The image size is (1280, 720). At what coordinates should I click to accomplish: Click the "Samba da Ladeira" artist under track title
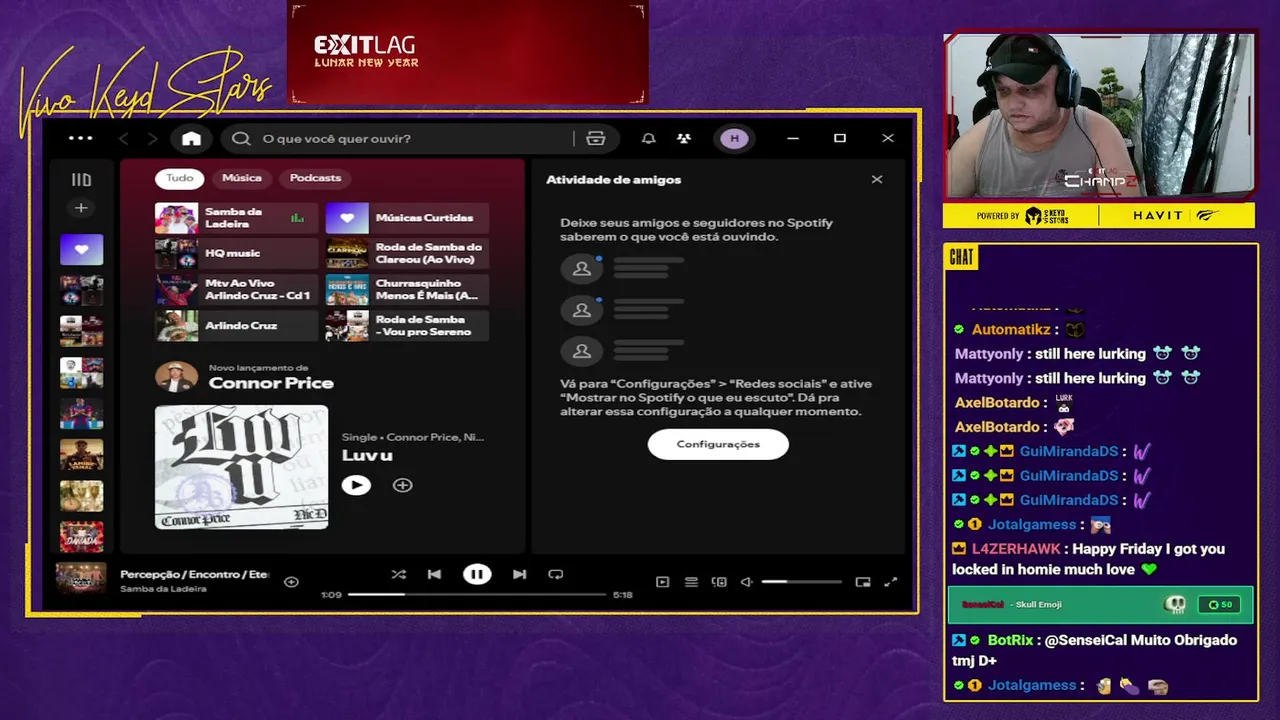[x=164, y=589]
